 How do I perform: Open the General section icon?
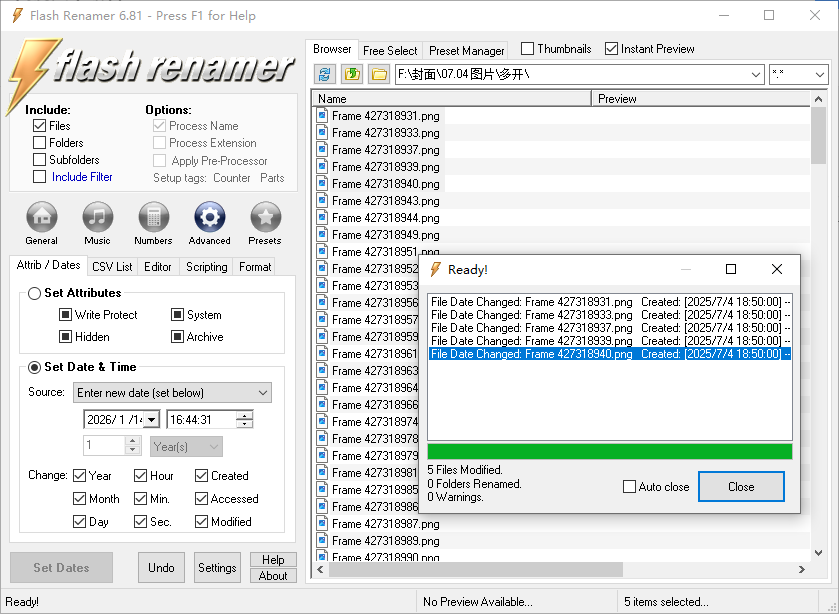(x=41, y=217)
